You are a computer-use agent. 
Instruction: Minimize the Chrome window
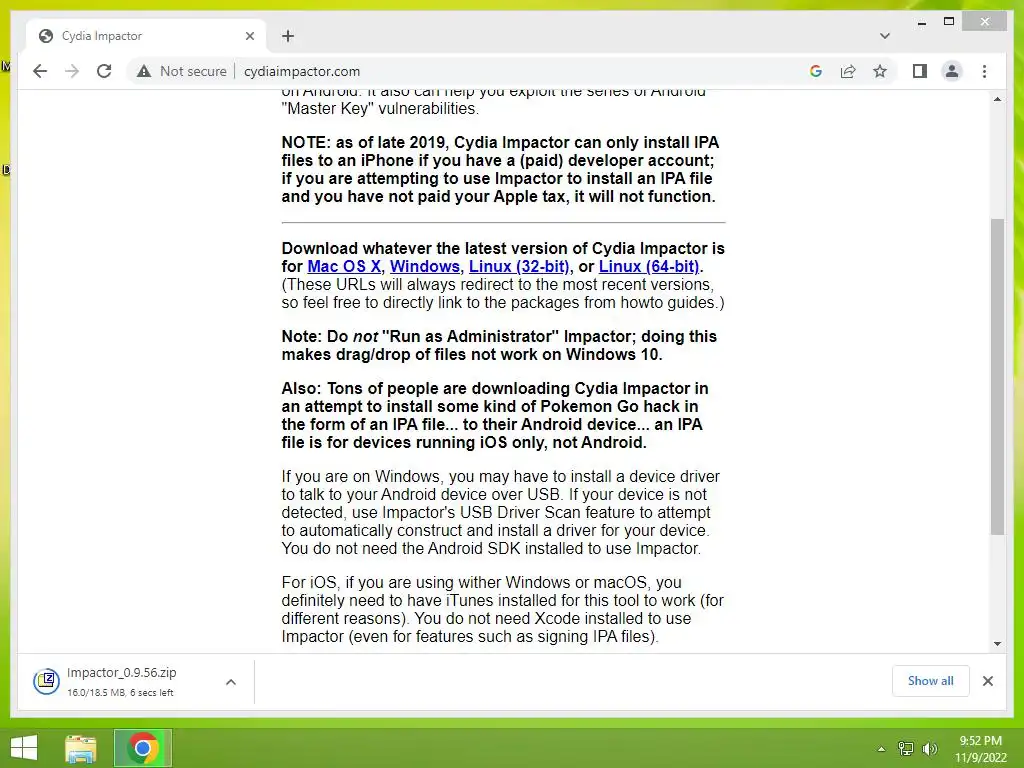pyautogui.click(x=921, y=22)
